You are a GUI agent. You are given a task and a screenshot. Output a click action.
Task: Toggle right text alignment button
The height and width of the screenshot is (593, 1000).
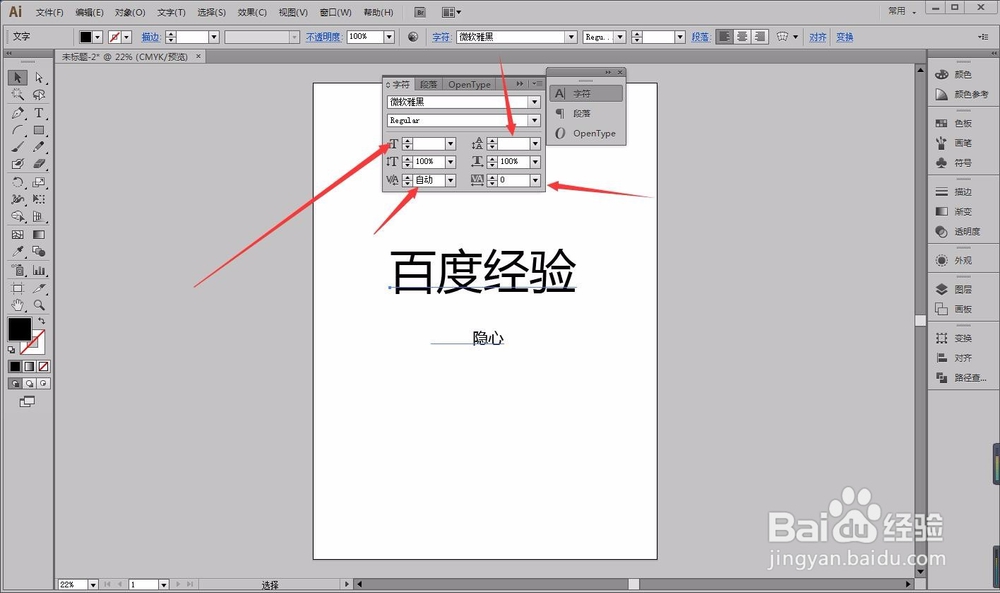(760, 37)
